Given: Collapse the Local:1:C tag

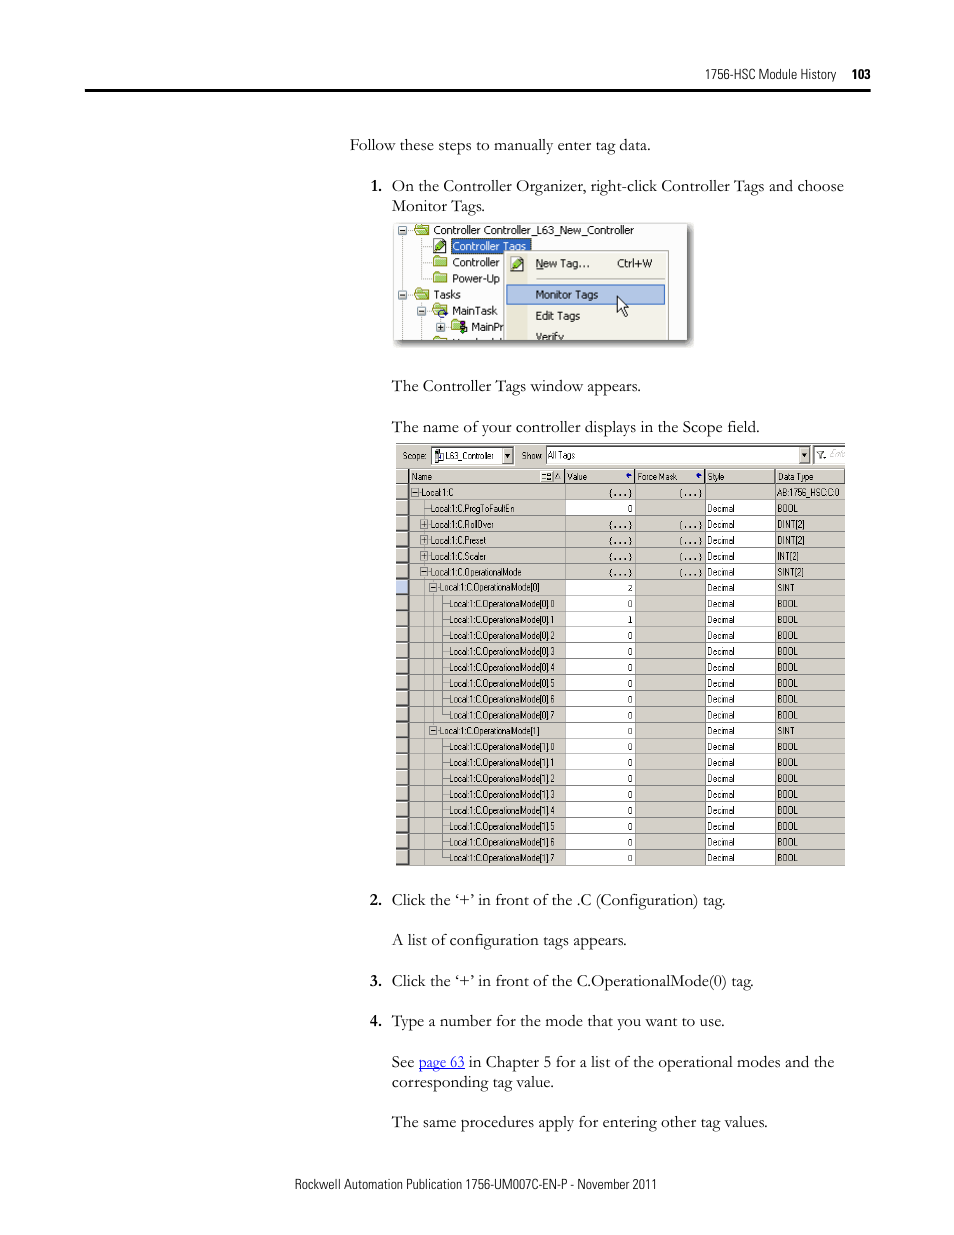Looking at the screenshot, I should click(x=415, y=493).
